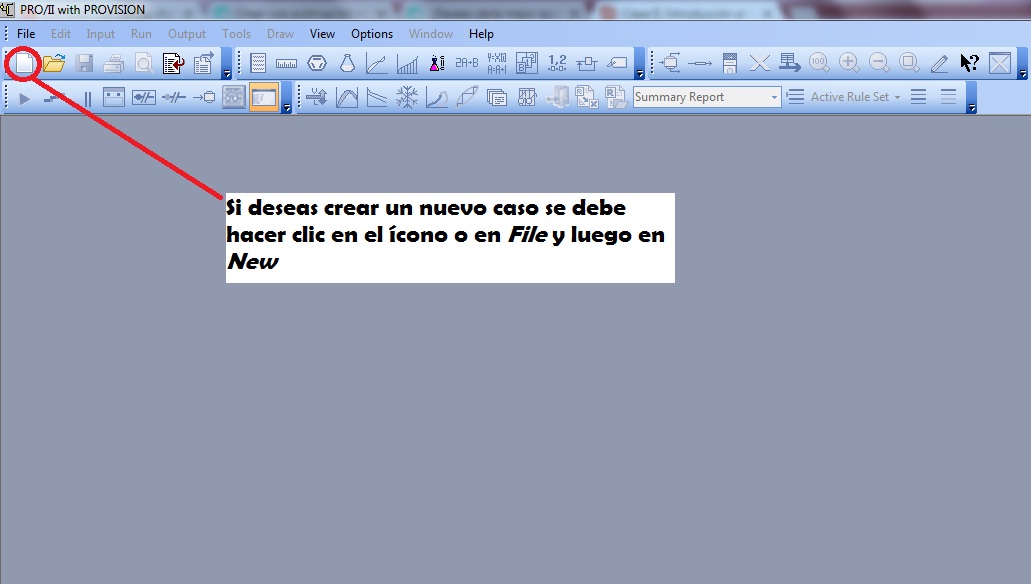Select the annotation pencil tool
Image resolution: width=1031 pixels, height=584 pixels.
[x=938, y=63]
